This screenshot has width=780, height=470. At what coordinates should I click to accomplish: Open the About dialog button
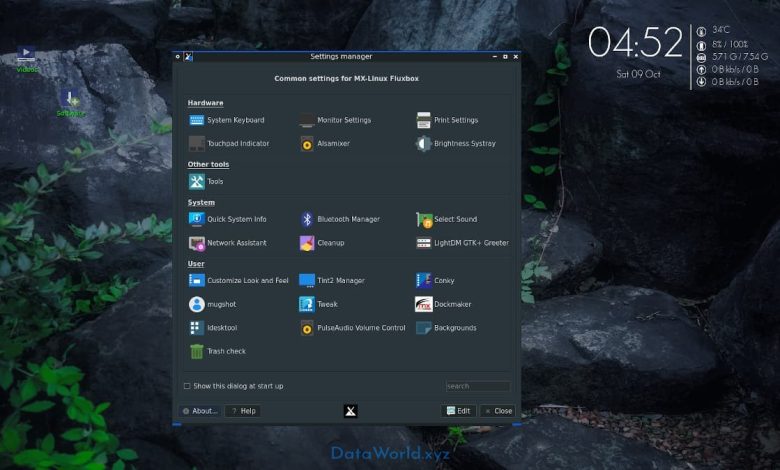pos(200,411)
